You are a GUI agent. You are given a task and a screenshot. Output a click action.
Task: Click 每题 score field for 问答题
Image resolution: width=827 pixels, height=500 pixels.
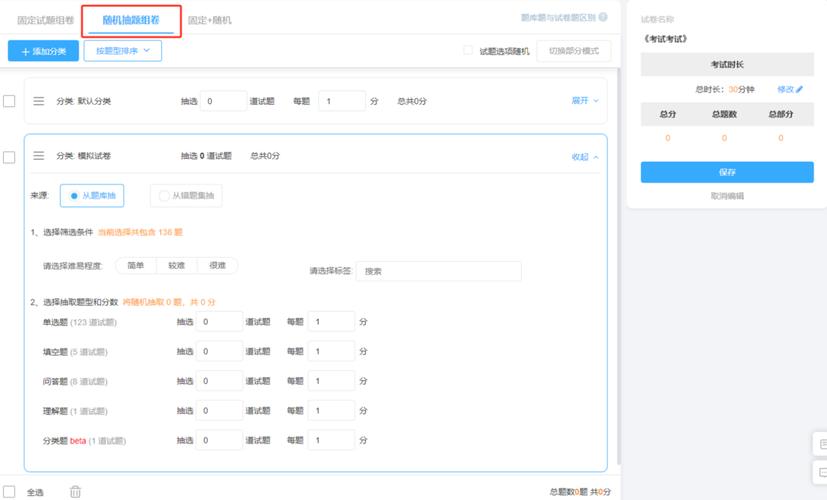331,381
